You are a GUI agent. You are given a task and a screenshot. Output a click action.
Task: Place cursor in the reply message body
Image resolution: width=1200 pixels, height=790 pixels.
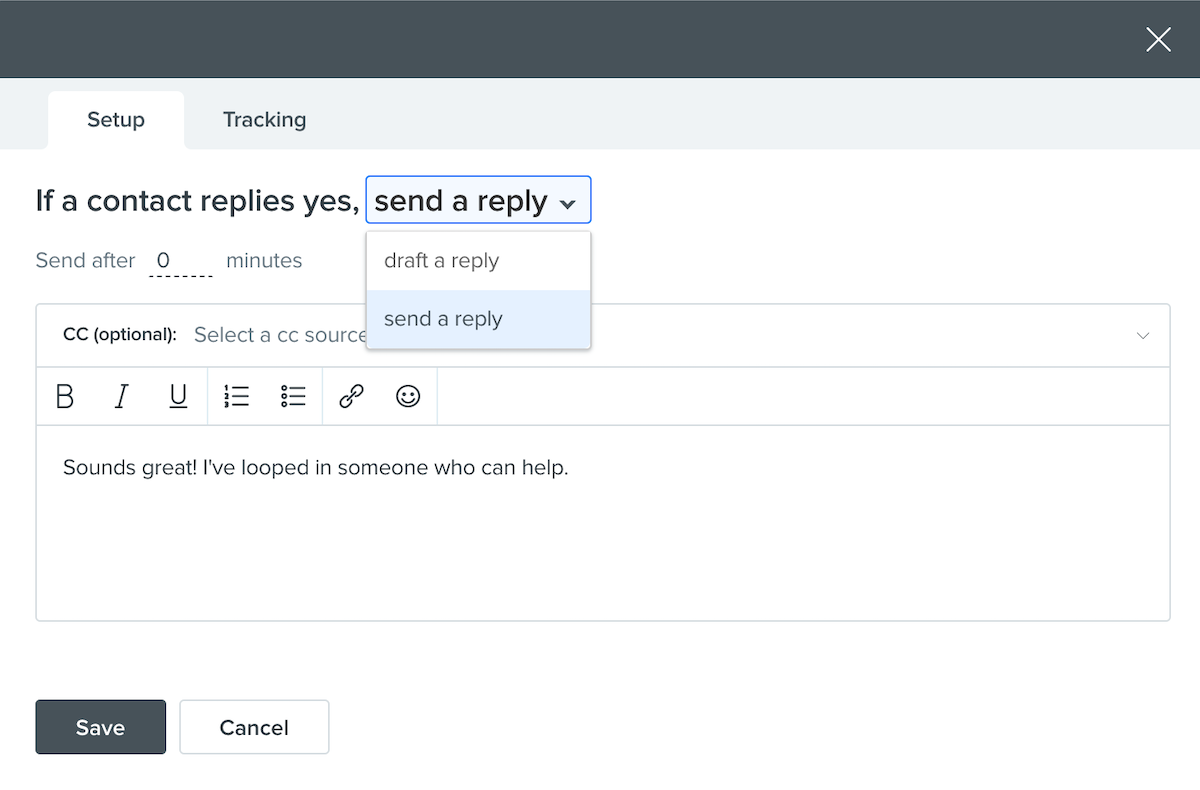tap(603, 523)
